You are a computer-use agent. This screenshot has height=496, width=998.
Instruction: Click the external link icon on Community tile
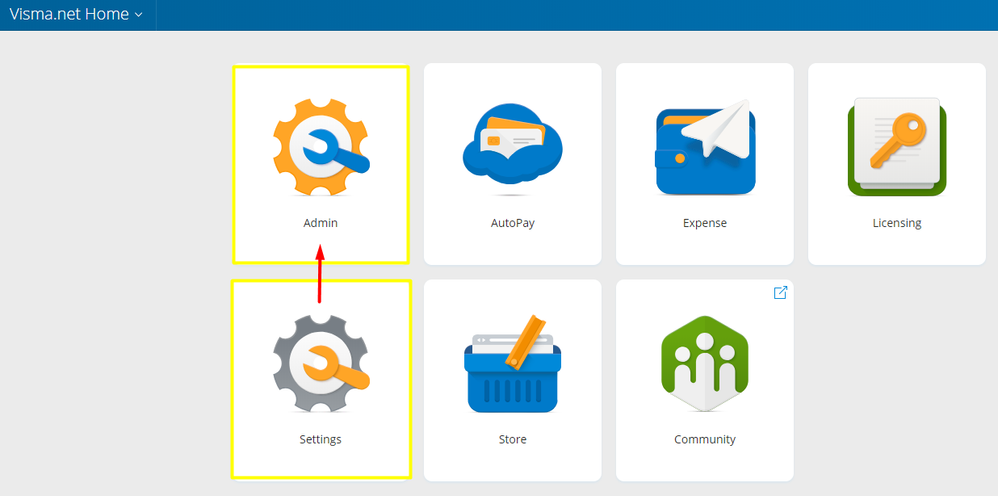click(x=780, y=293)
